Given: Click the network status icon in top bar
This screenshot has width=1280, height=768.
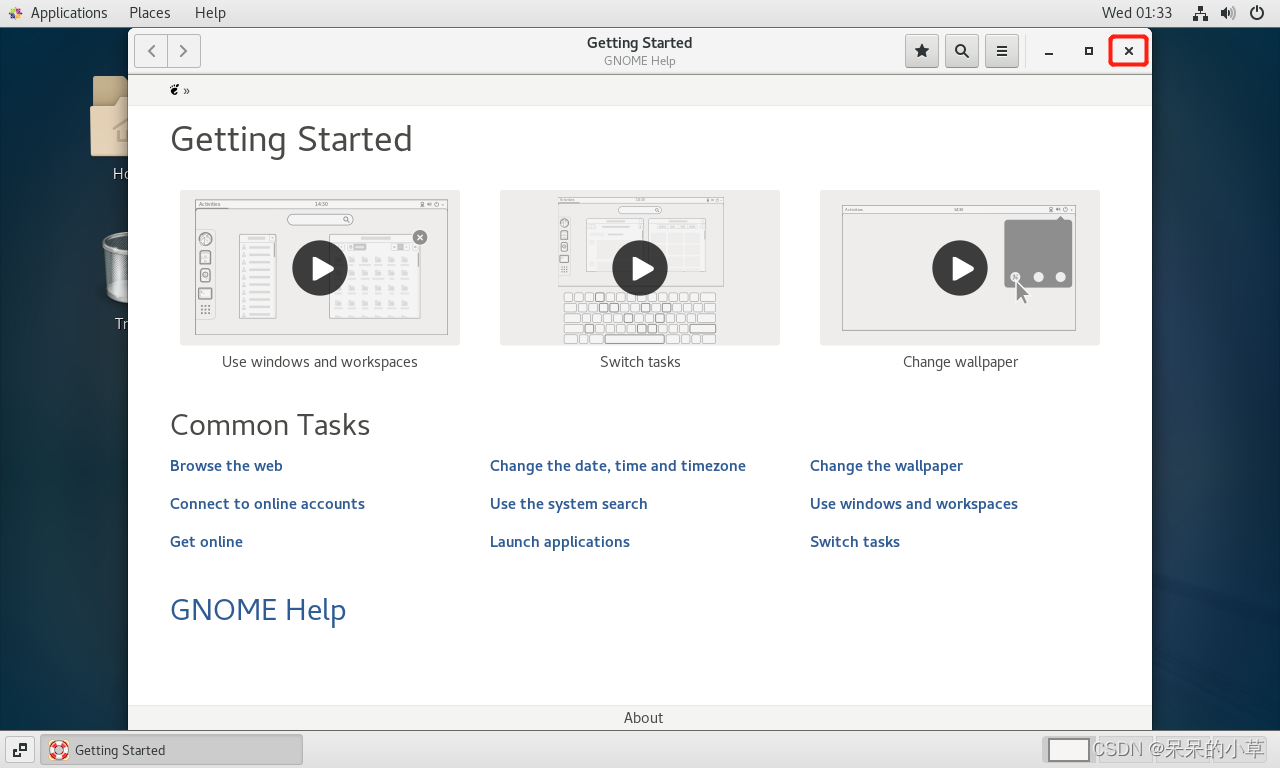Looking at the screenshot, I should 1199,13.
